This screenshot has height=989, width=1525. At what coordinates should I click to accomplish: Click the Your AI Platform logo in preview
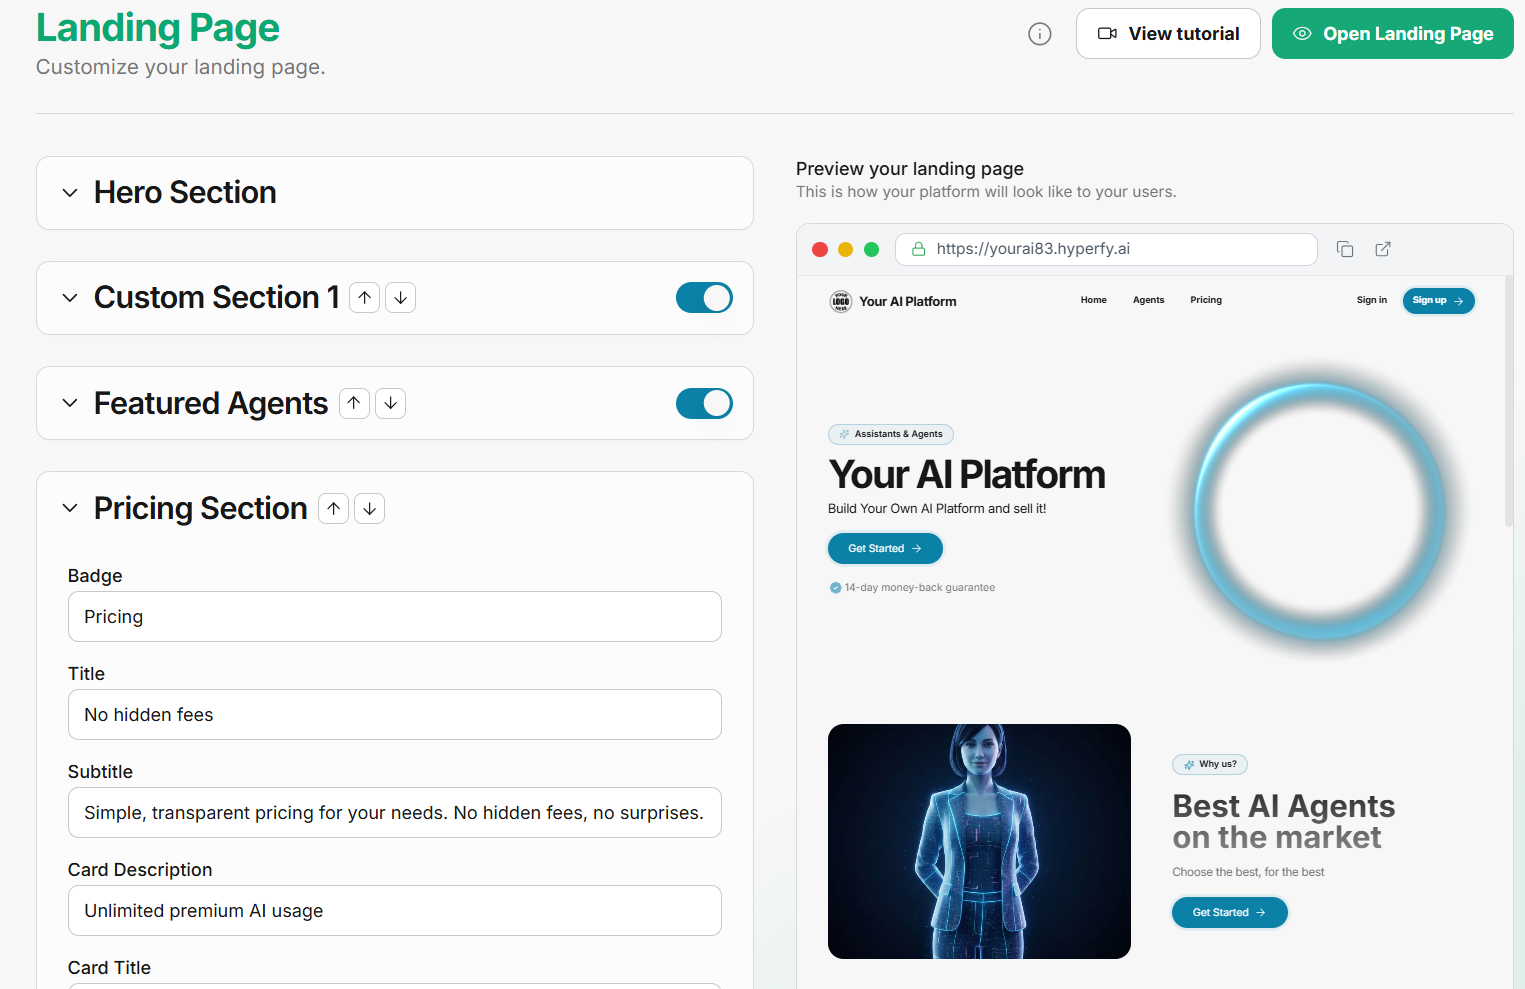(841, 301)
